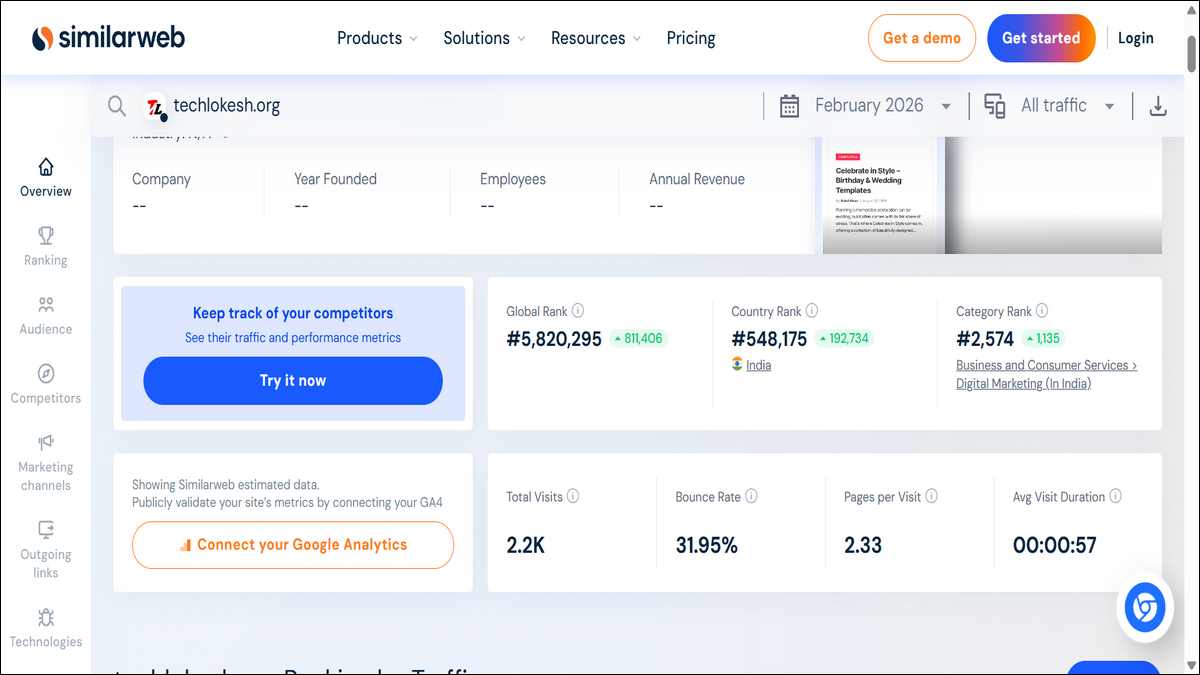1200x675 pixels.
Task: Click the Keep track of your competitors heading
Action: coord(293,313)
